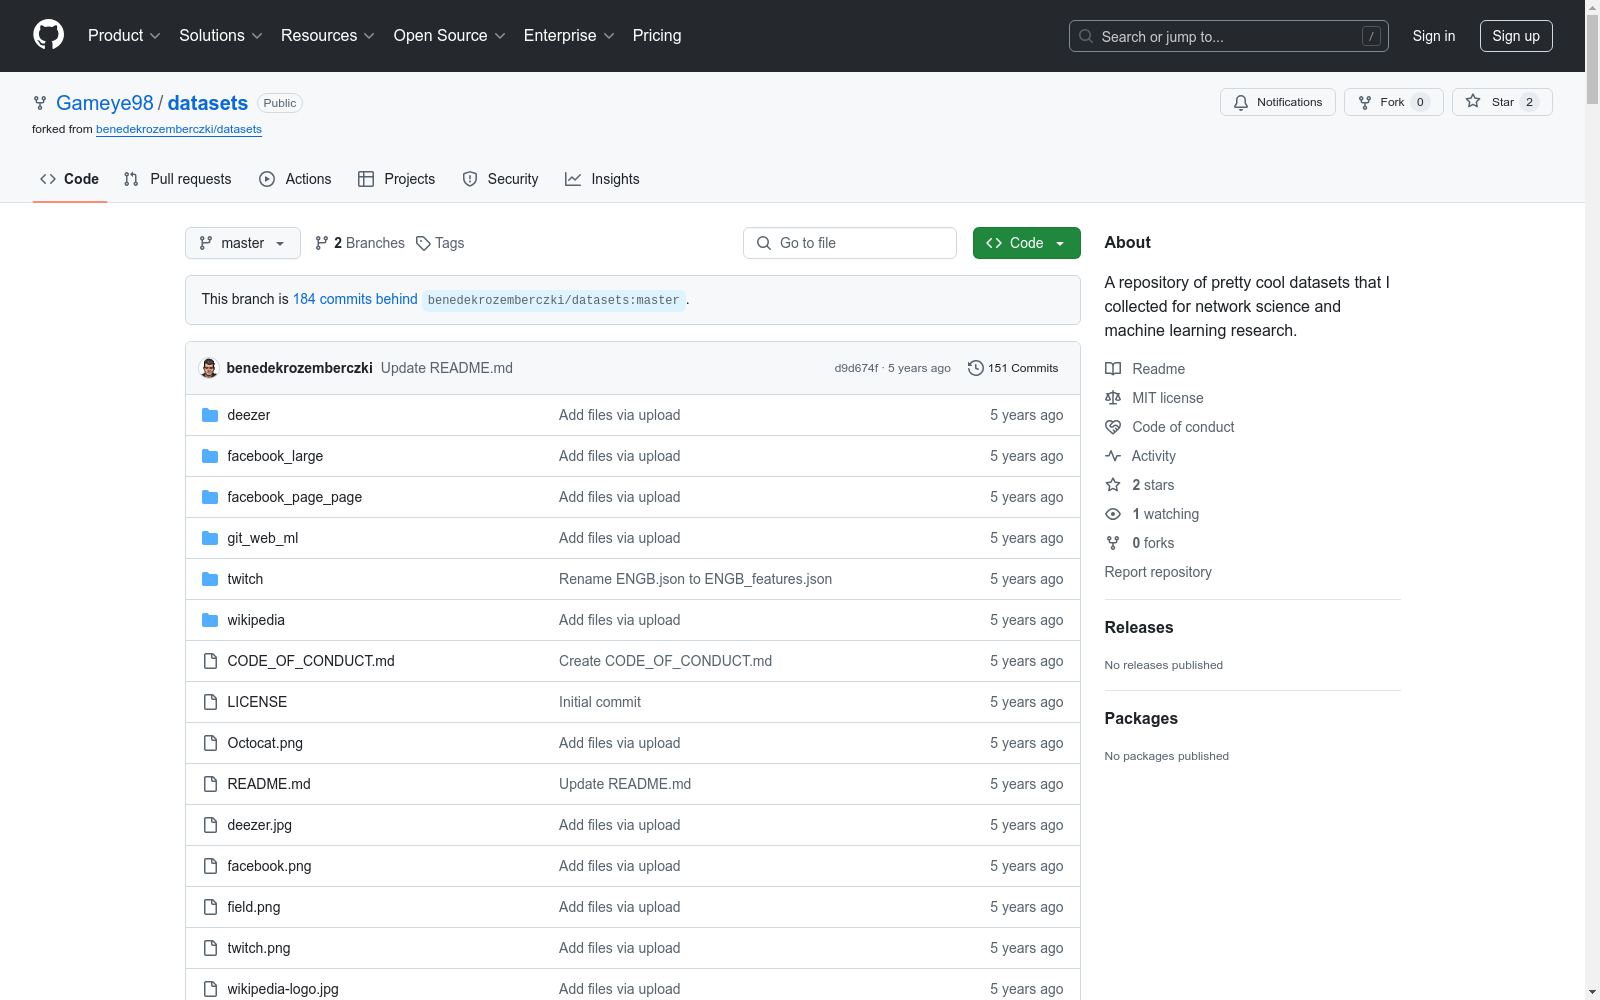Switch to the Actions tab
Screen dimensions: 1600x1000
pyautogui.click(x=295, y=179)
